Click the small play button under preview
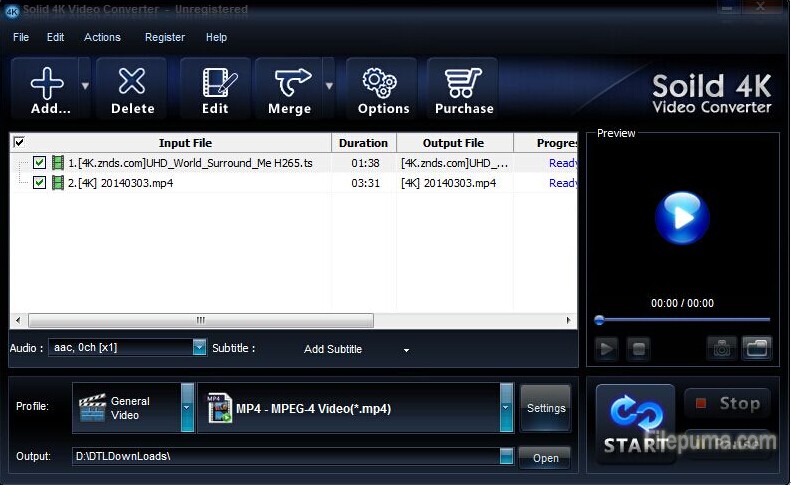This screenshot has width=791, height=485. click(x=606, y=348)
